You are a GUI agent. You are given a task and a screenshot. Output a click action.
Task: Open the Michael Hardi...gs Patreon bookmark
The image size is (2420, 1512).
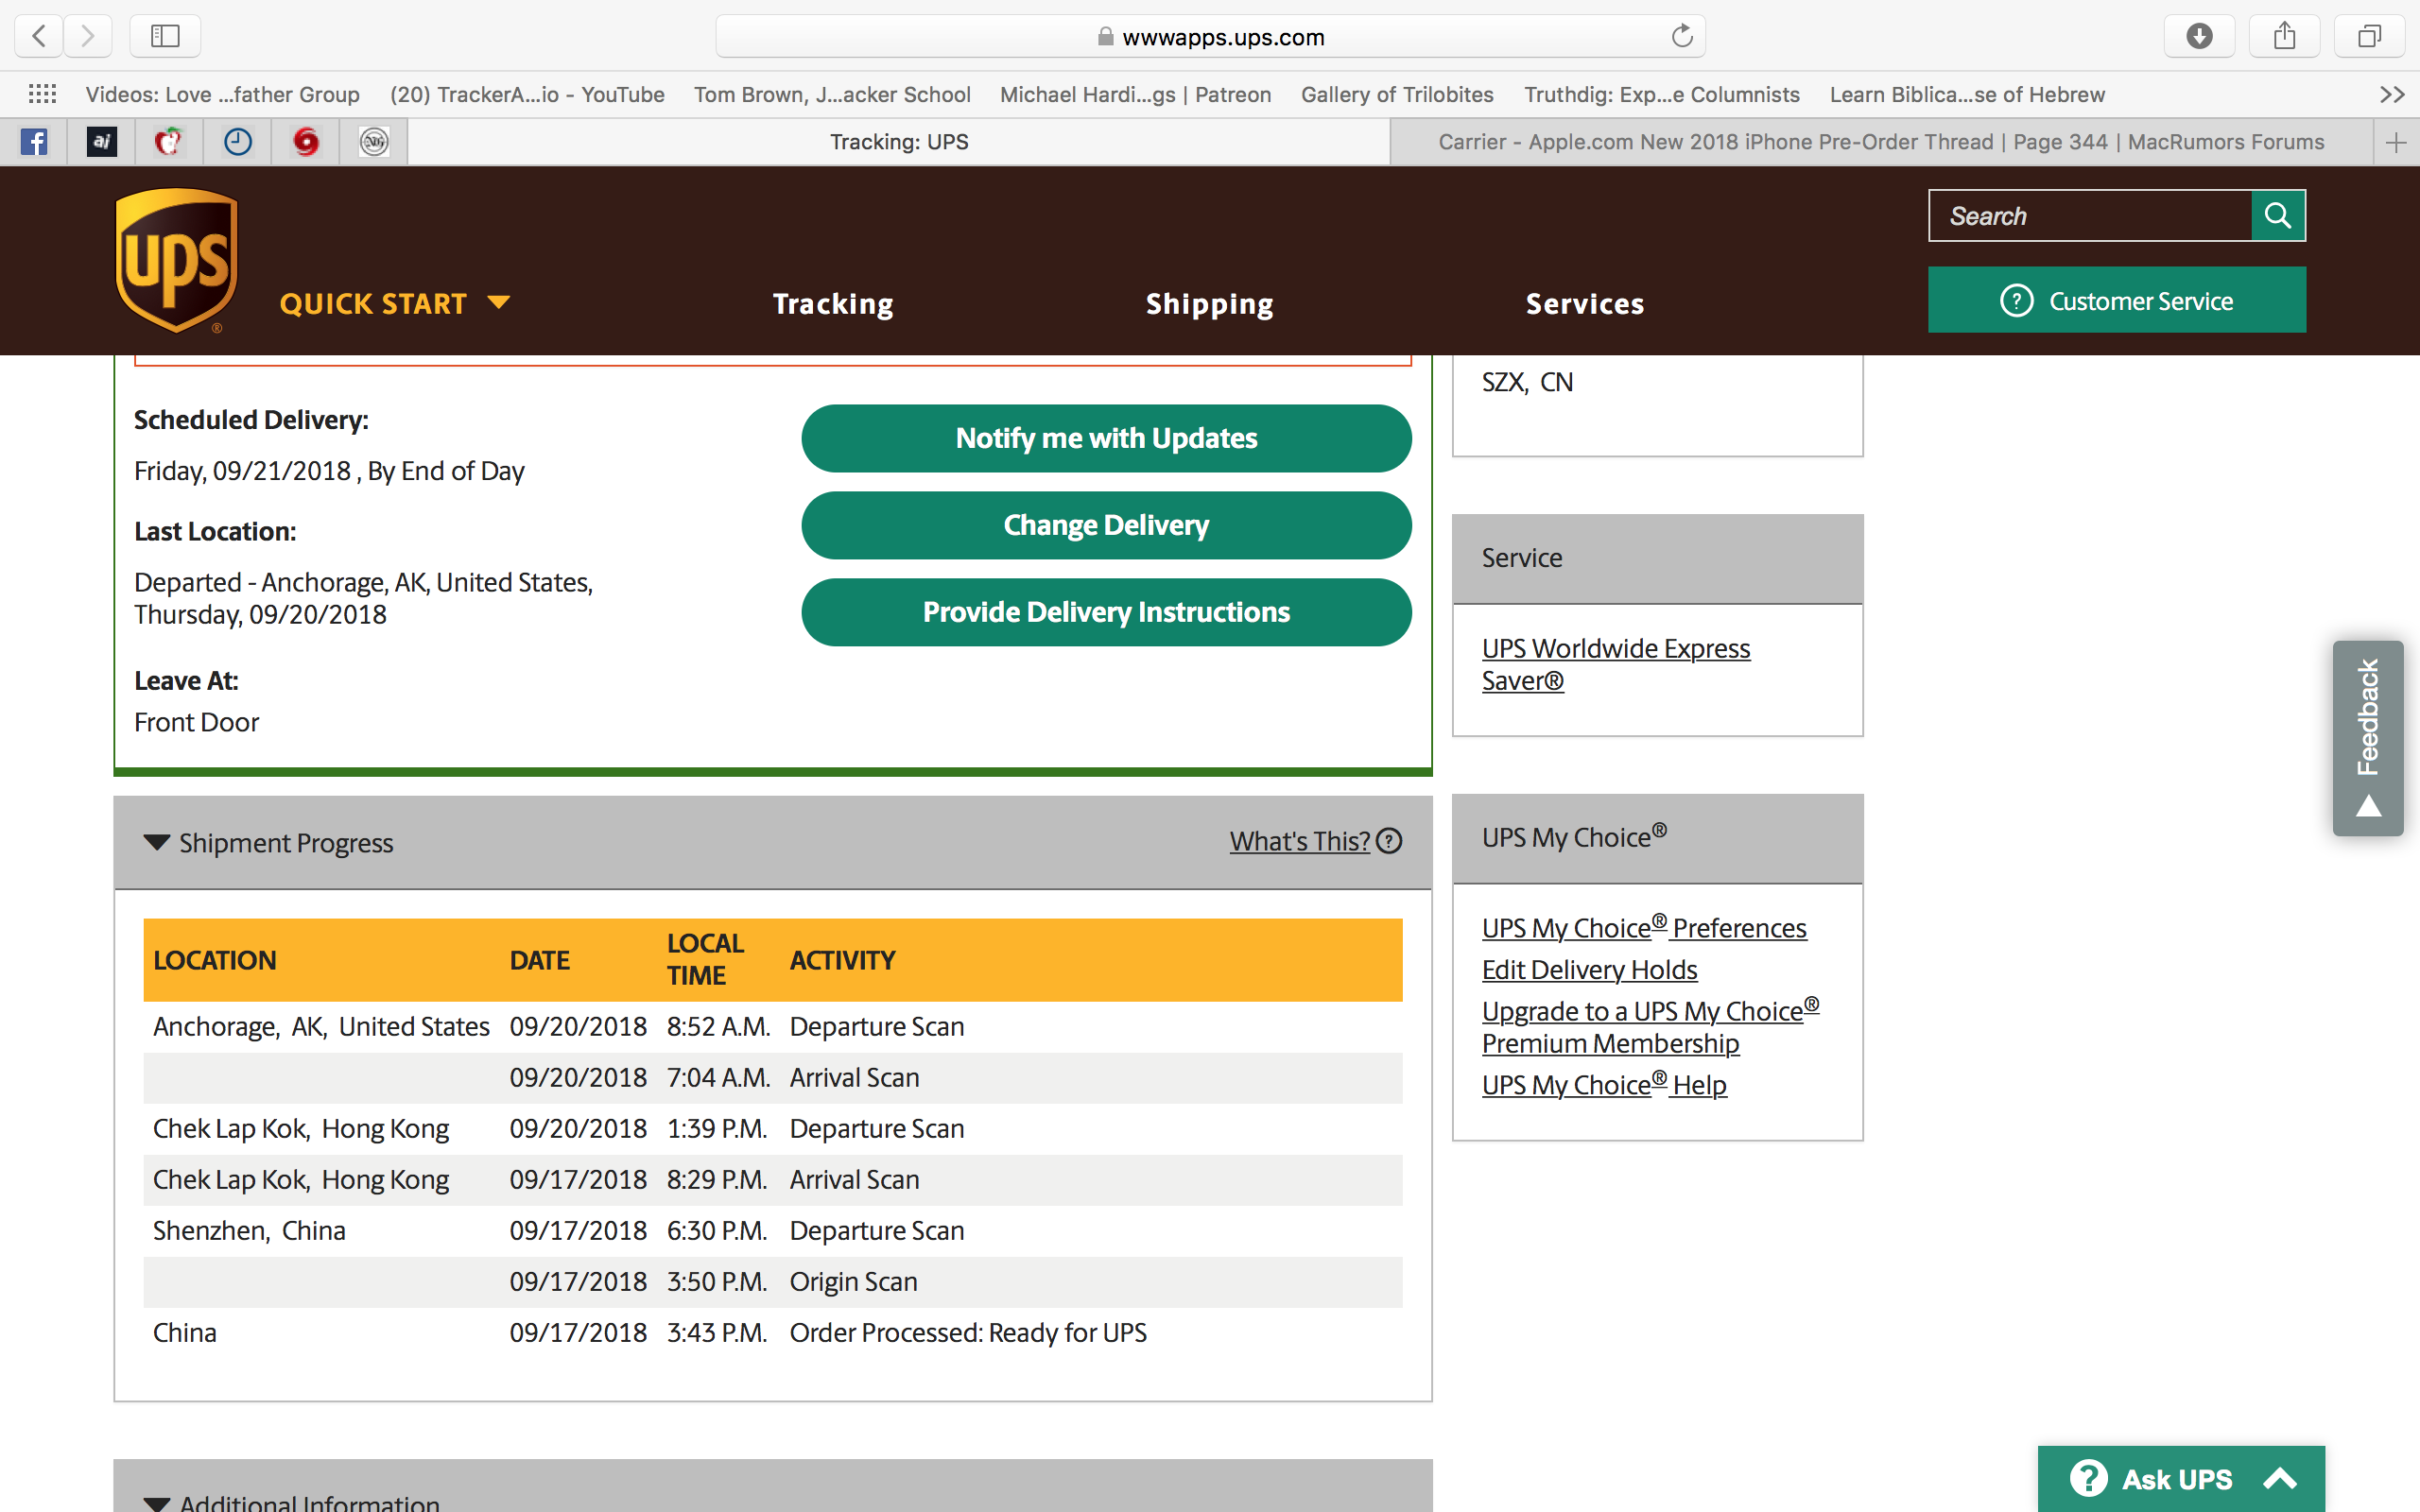(x=1135, y=94)
